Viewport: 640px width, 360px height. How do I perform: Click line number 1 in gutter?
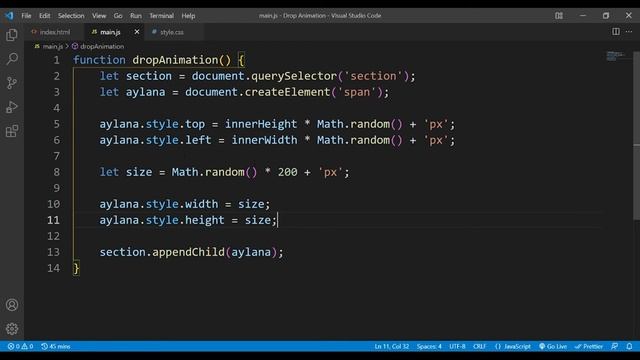[x=56, y=60]
